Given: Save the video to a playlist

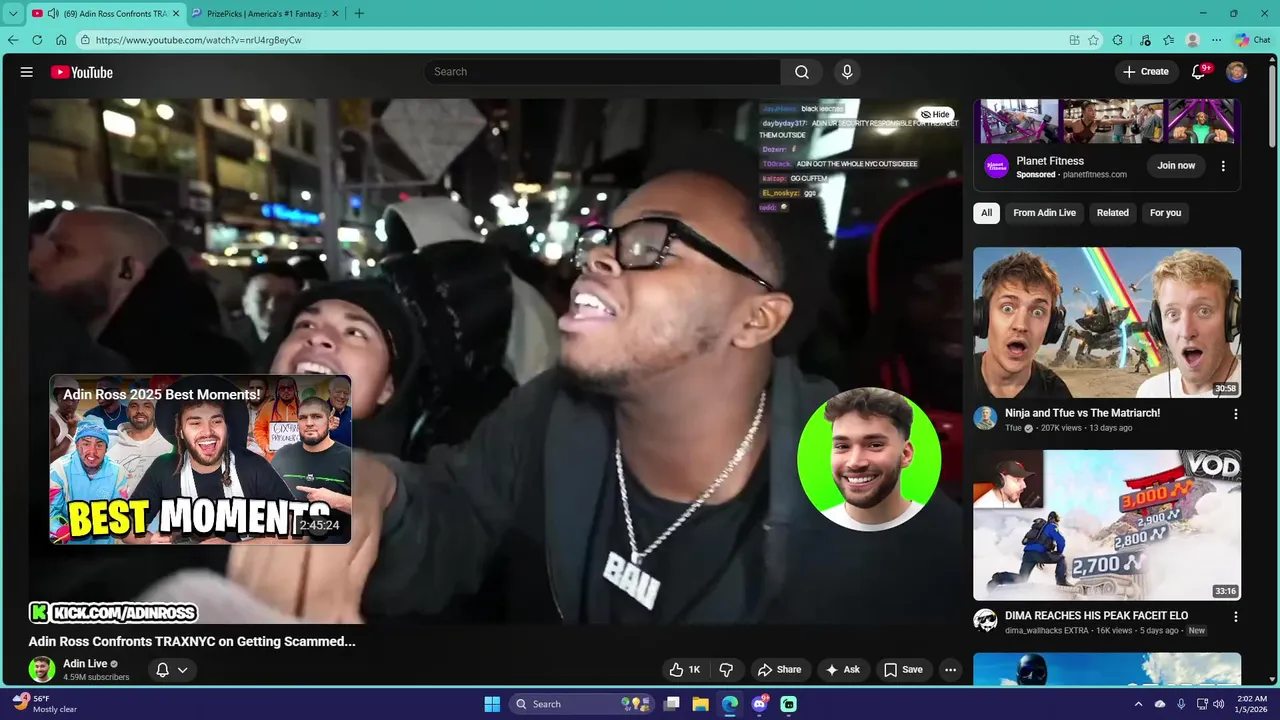Looking at the screenshot, I should (x=903, y=670).
